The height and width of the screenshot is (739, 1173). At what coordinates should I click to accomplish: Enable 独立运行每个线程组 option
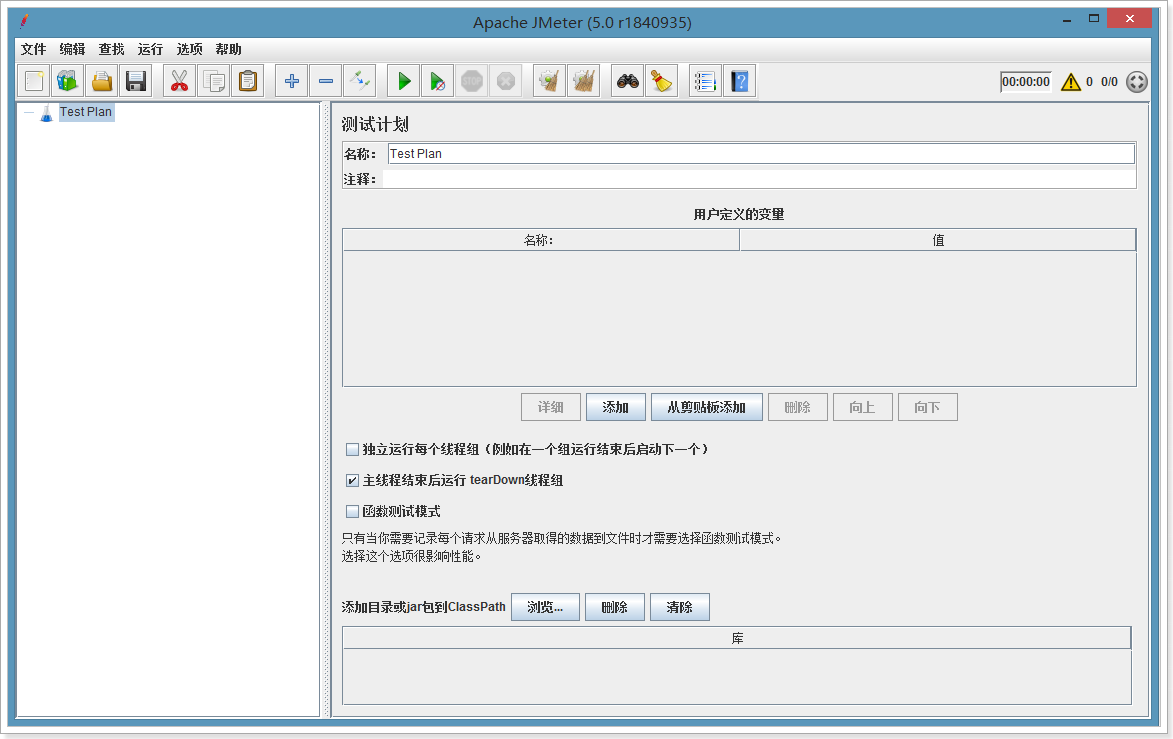[x=352, y=448]
